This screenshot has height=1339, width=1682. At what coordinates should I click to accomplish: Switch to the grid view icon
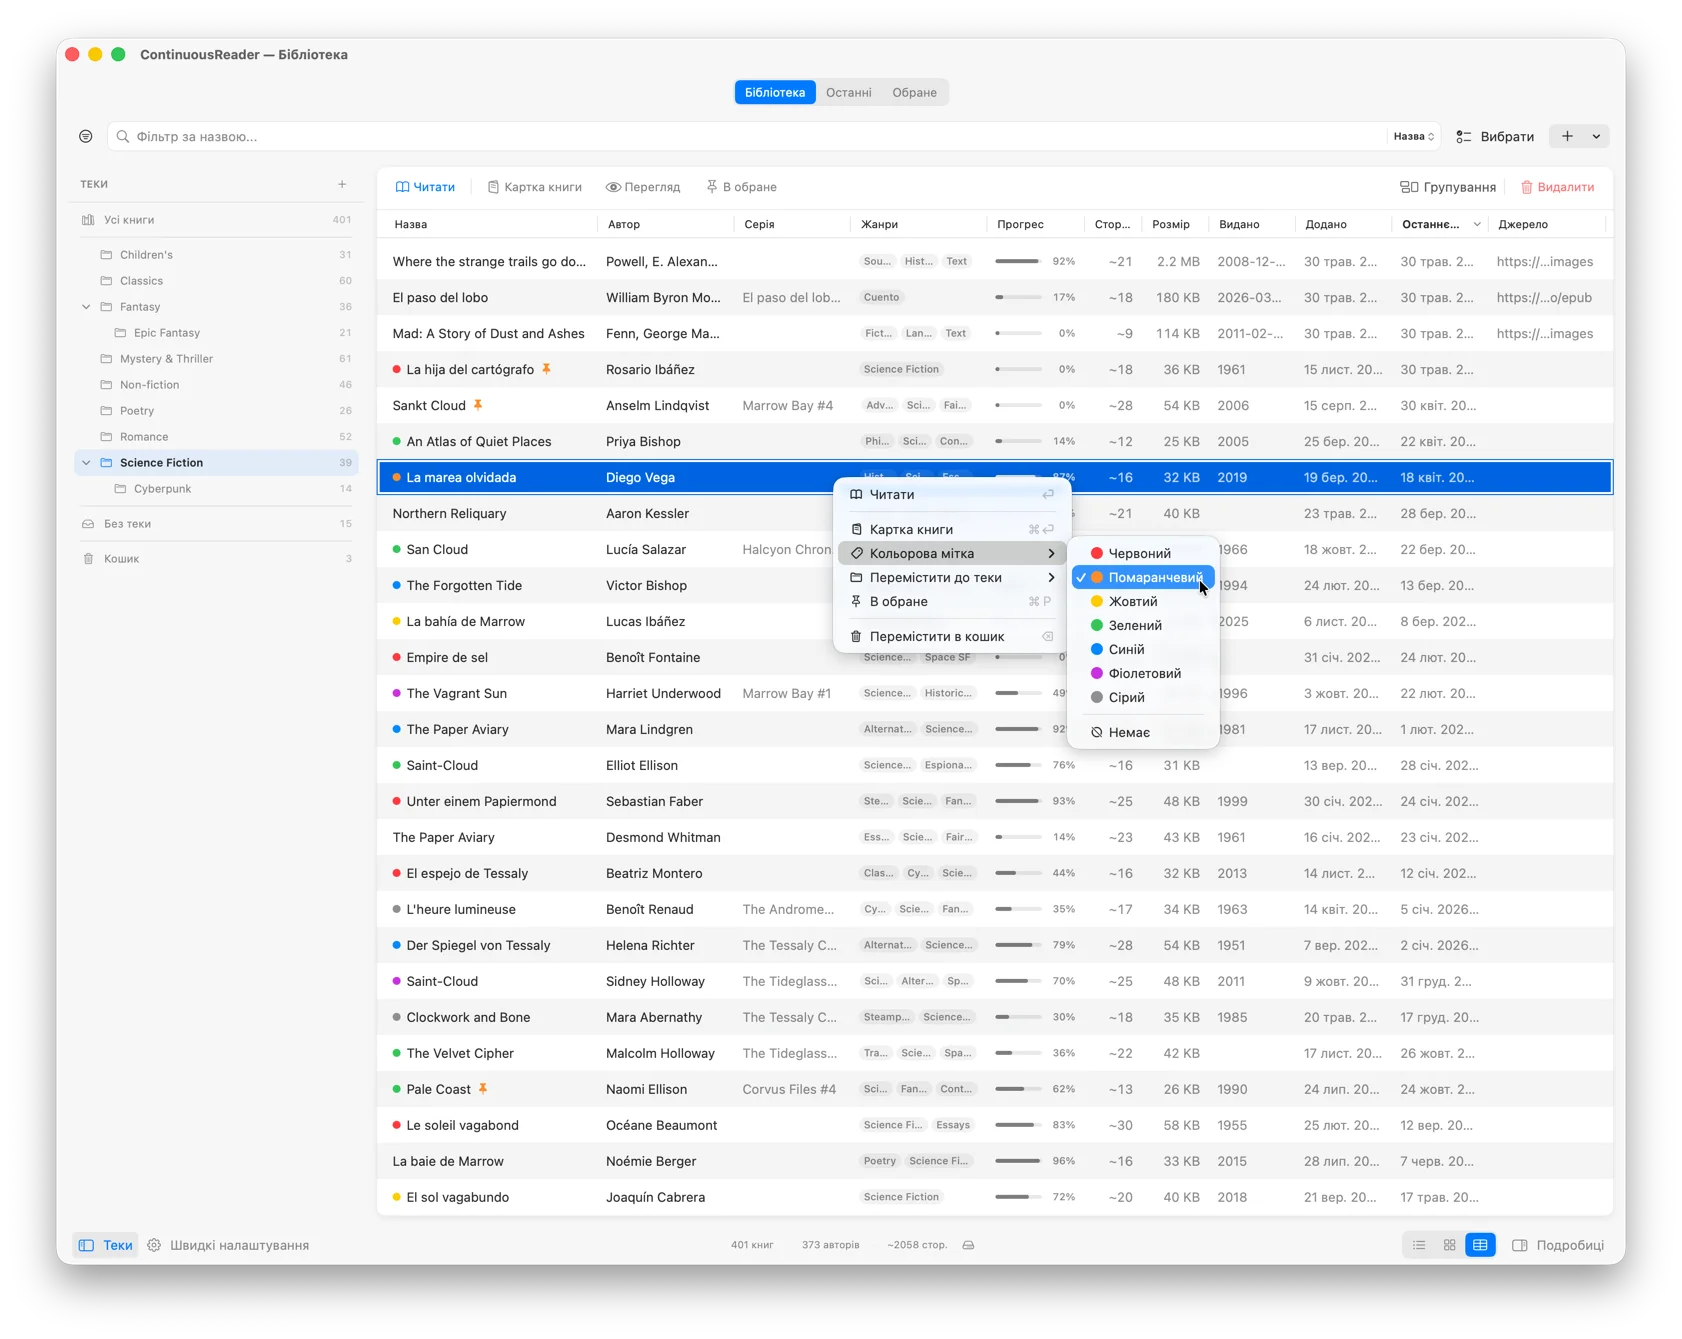1449,1245
